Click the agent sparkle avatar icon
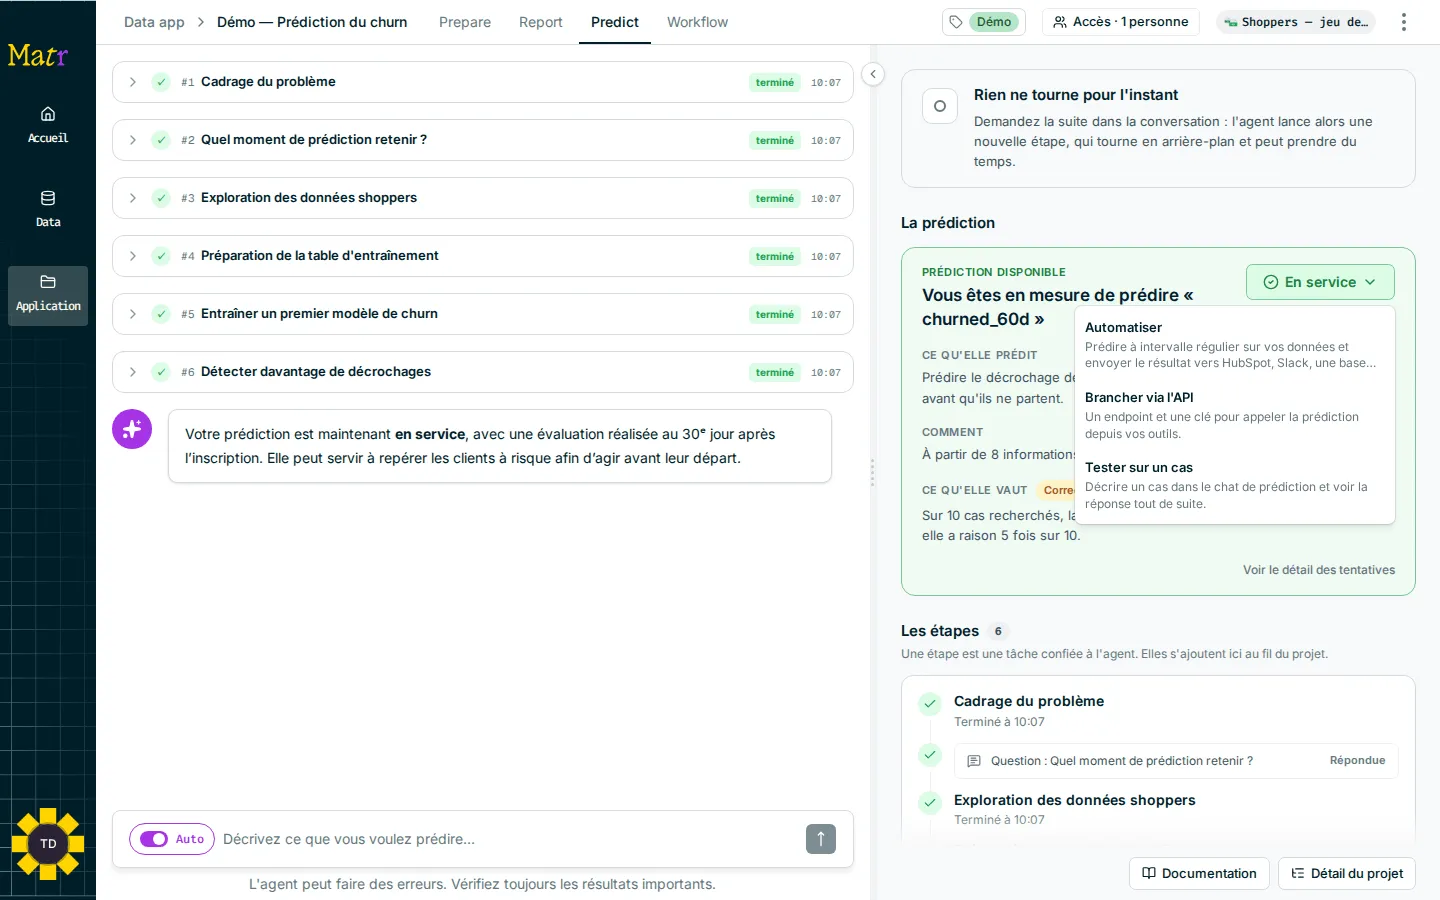Screen dimensions: 1440x900 point(132,429)
